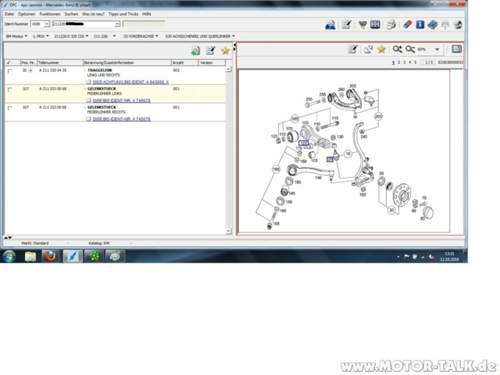Click the green export icon above parts list
Screen dimensions: 500x375
[x=196, y=51]
